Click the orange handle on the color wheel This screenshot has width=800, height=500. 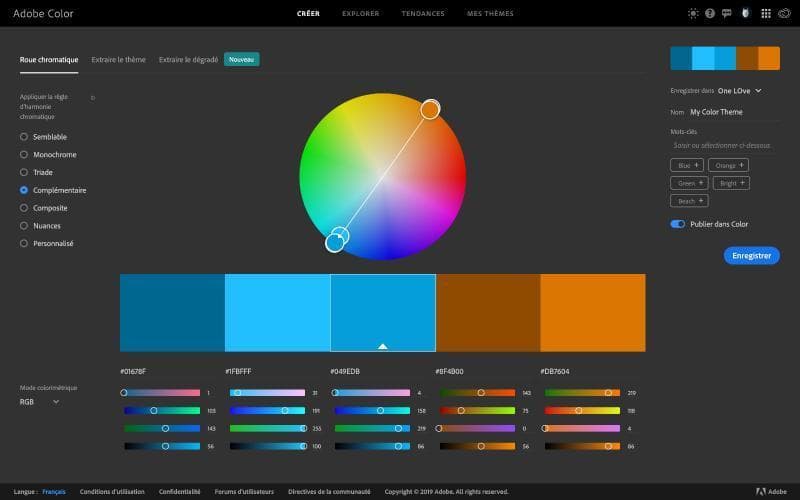tap(430, 110)
